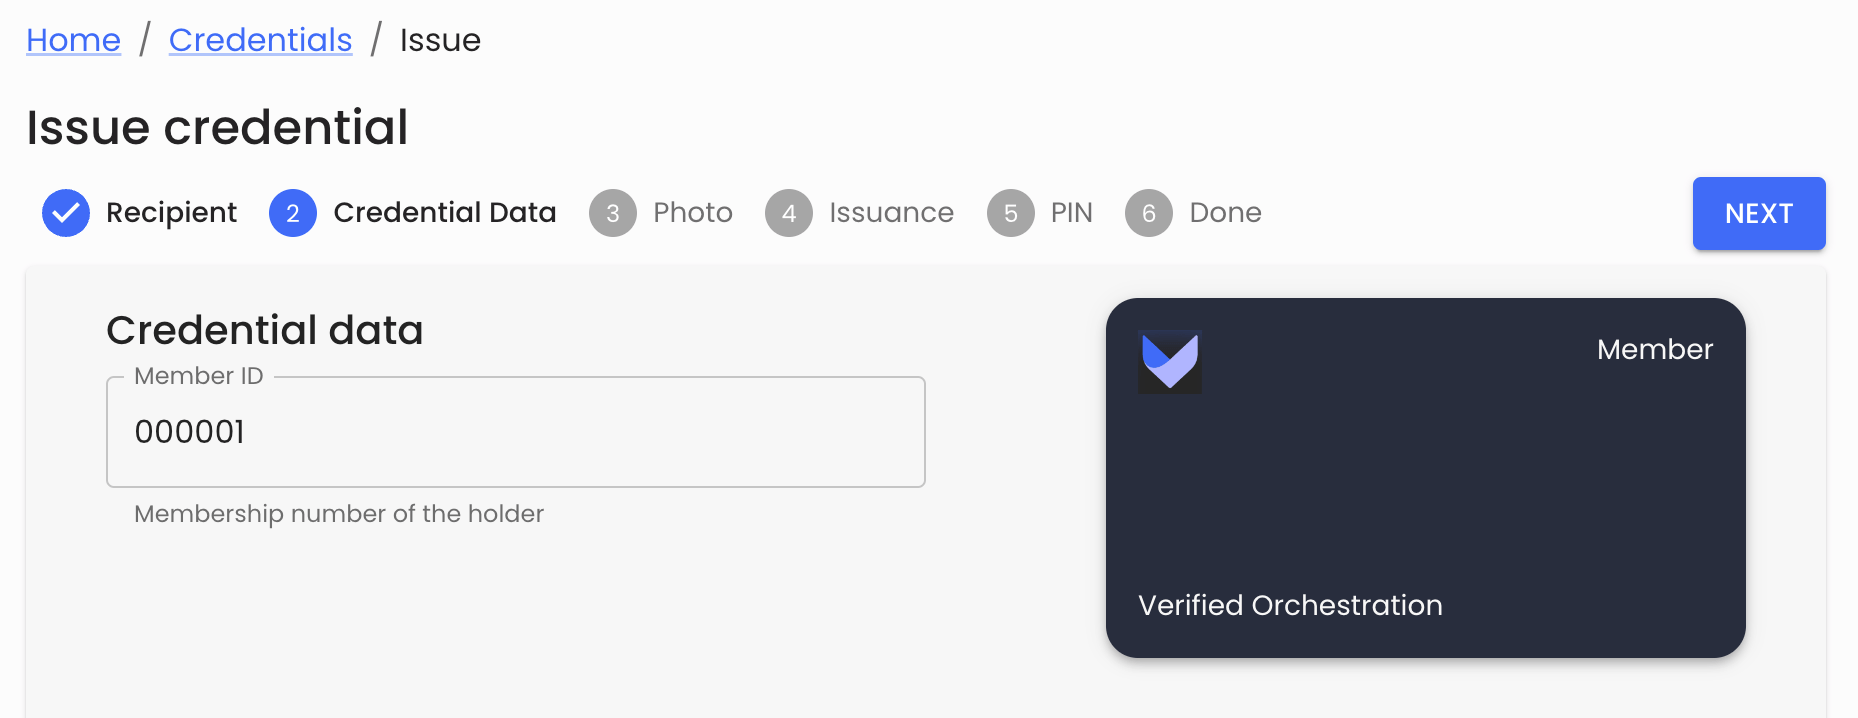Navigate to Home via the breadcrumb
This screenshot has width=1858, height=718.
pyautogui.click(x=73, y=40)
